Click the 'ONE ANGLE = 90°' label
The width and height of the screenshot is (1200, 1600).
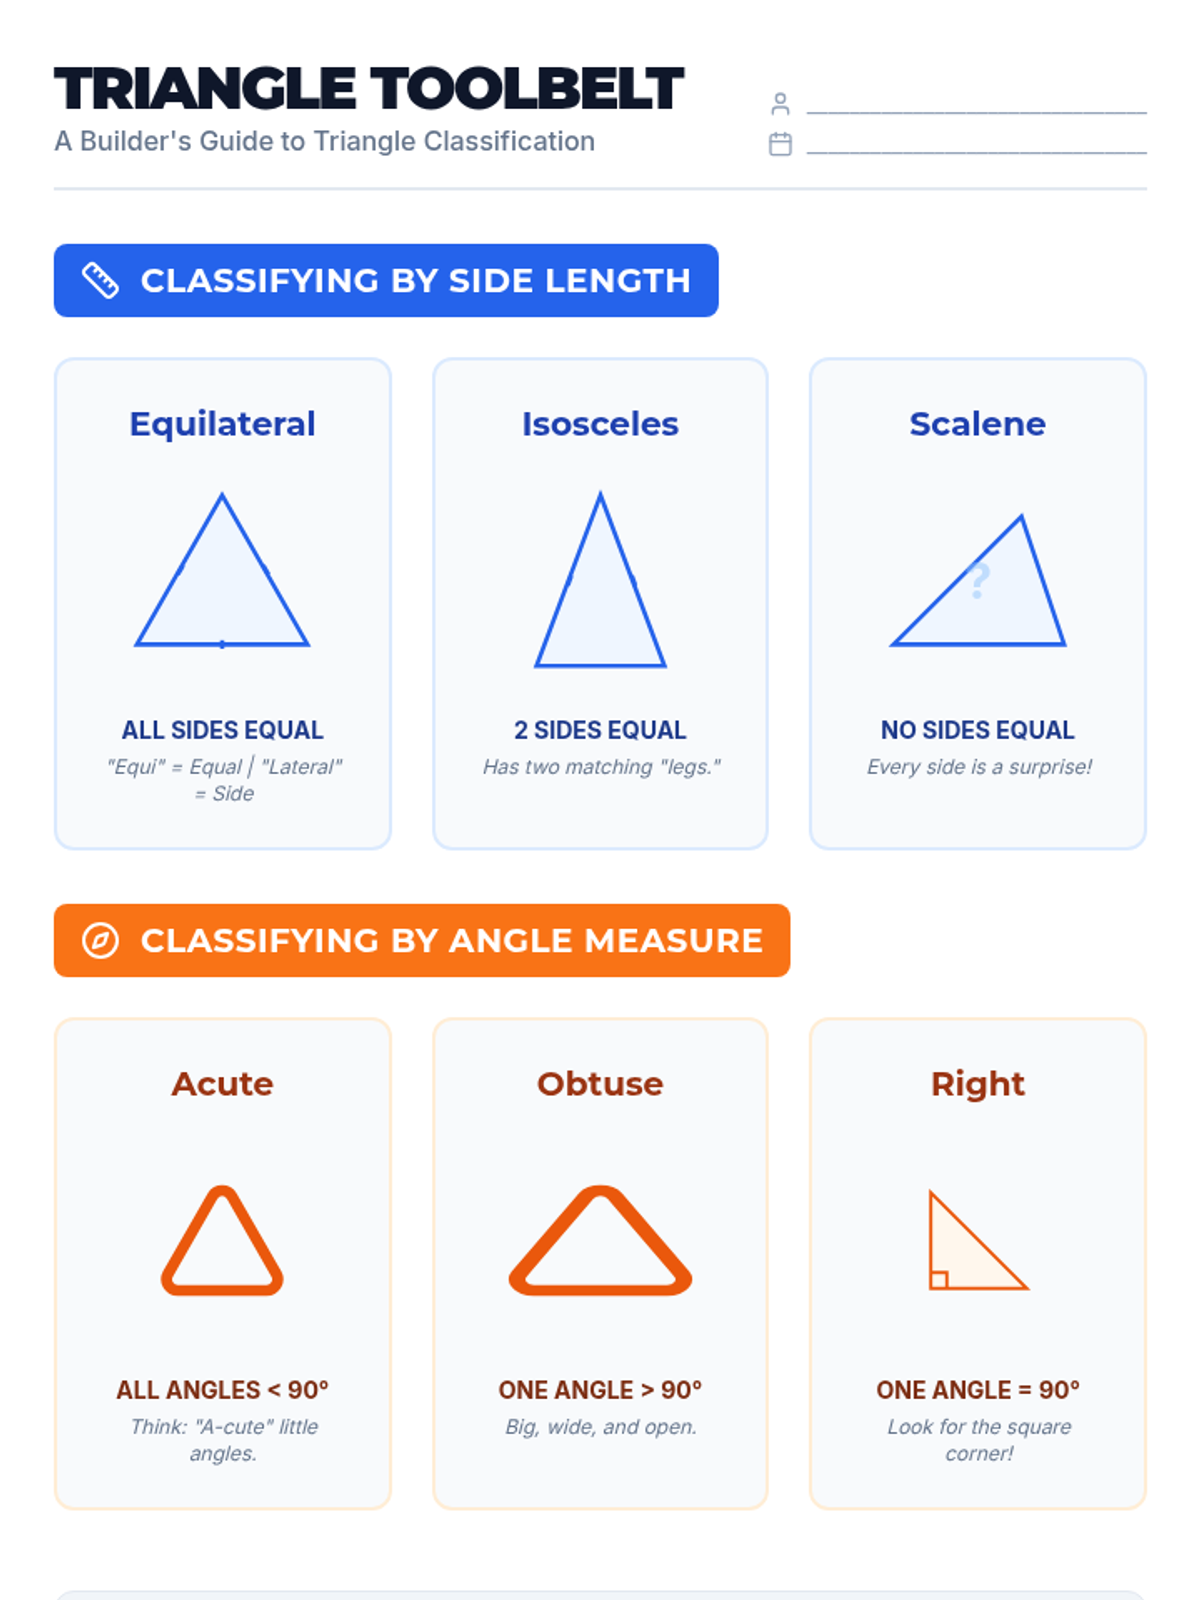pos(977,1390)
